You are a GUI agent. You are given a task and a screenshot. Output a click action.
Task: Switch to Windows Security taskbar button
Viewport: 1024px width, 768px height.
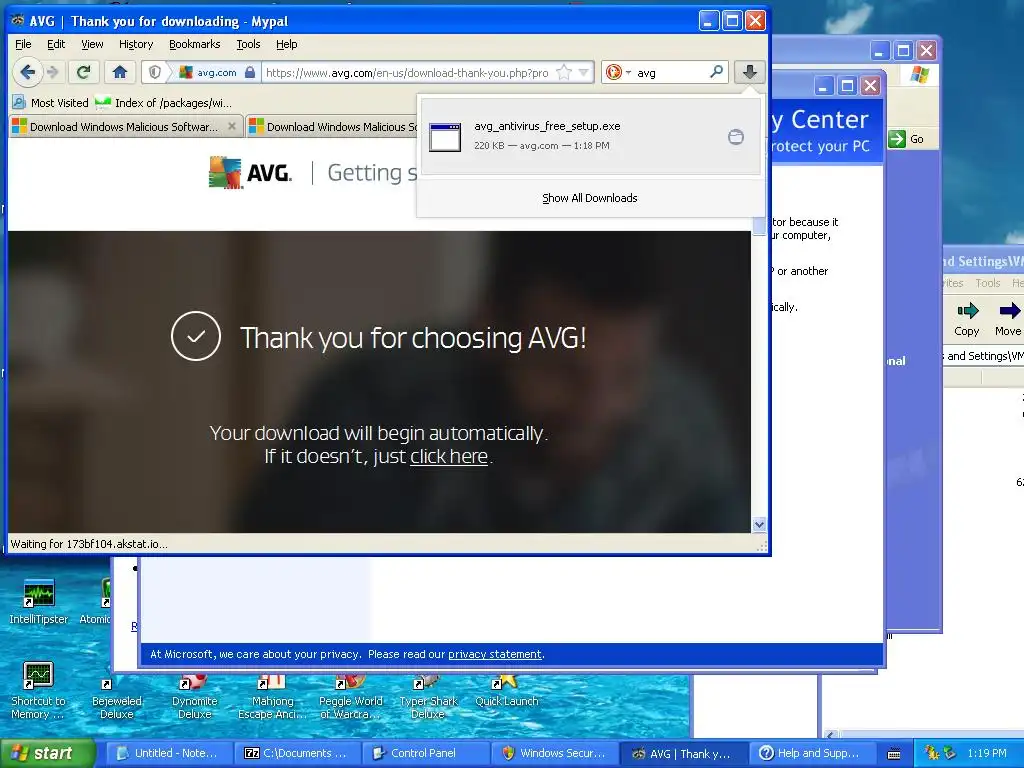coord(554,753)
